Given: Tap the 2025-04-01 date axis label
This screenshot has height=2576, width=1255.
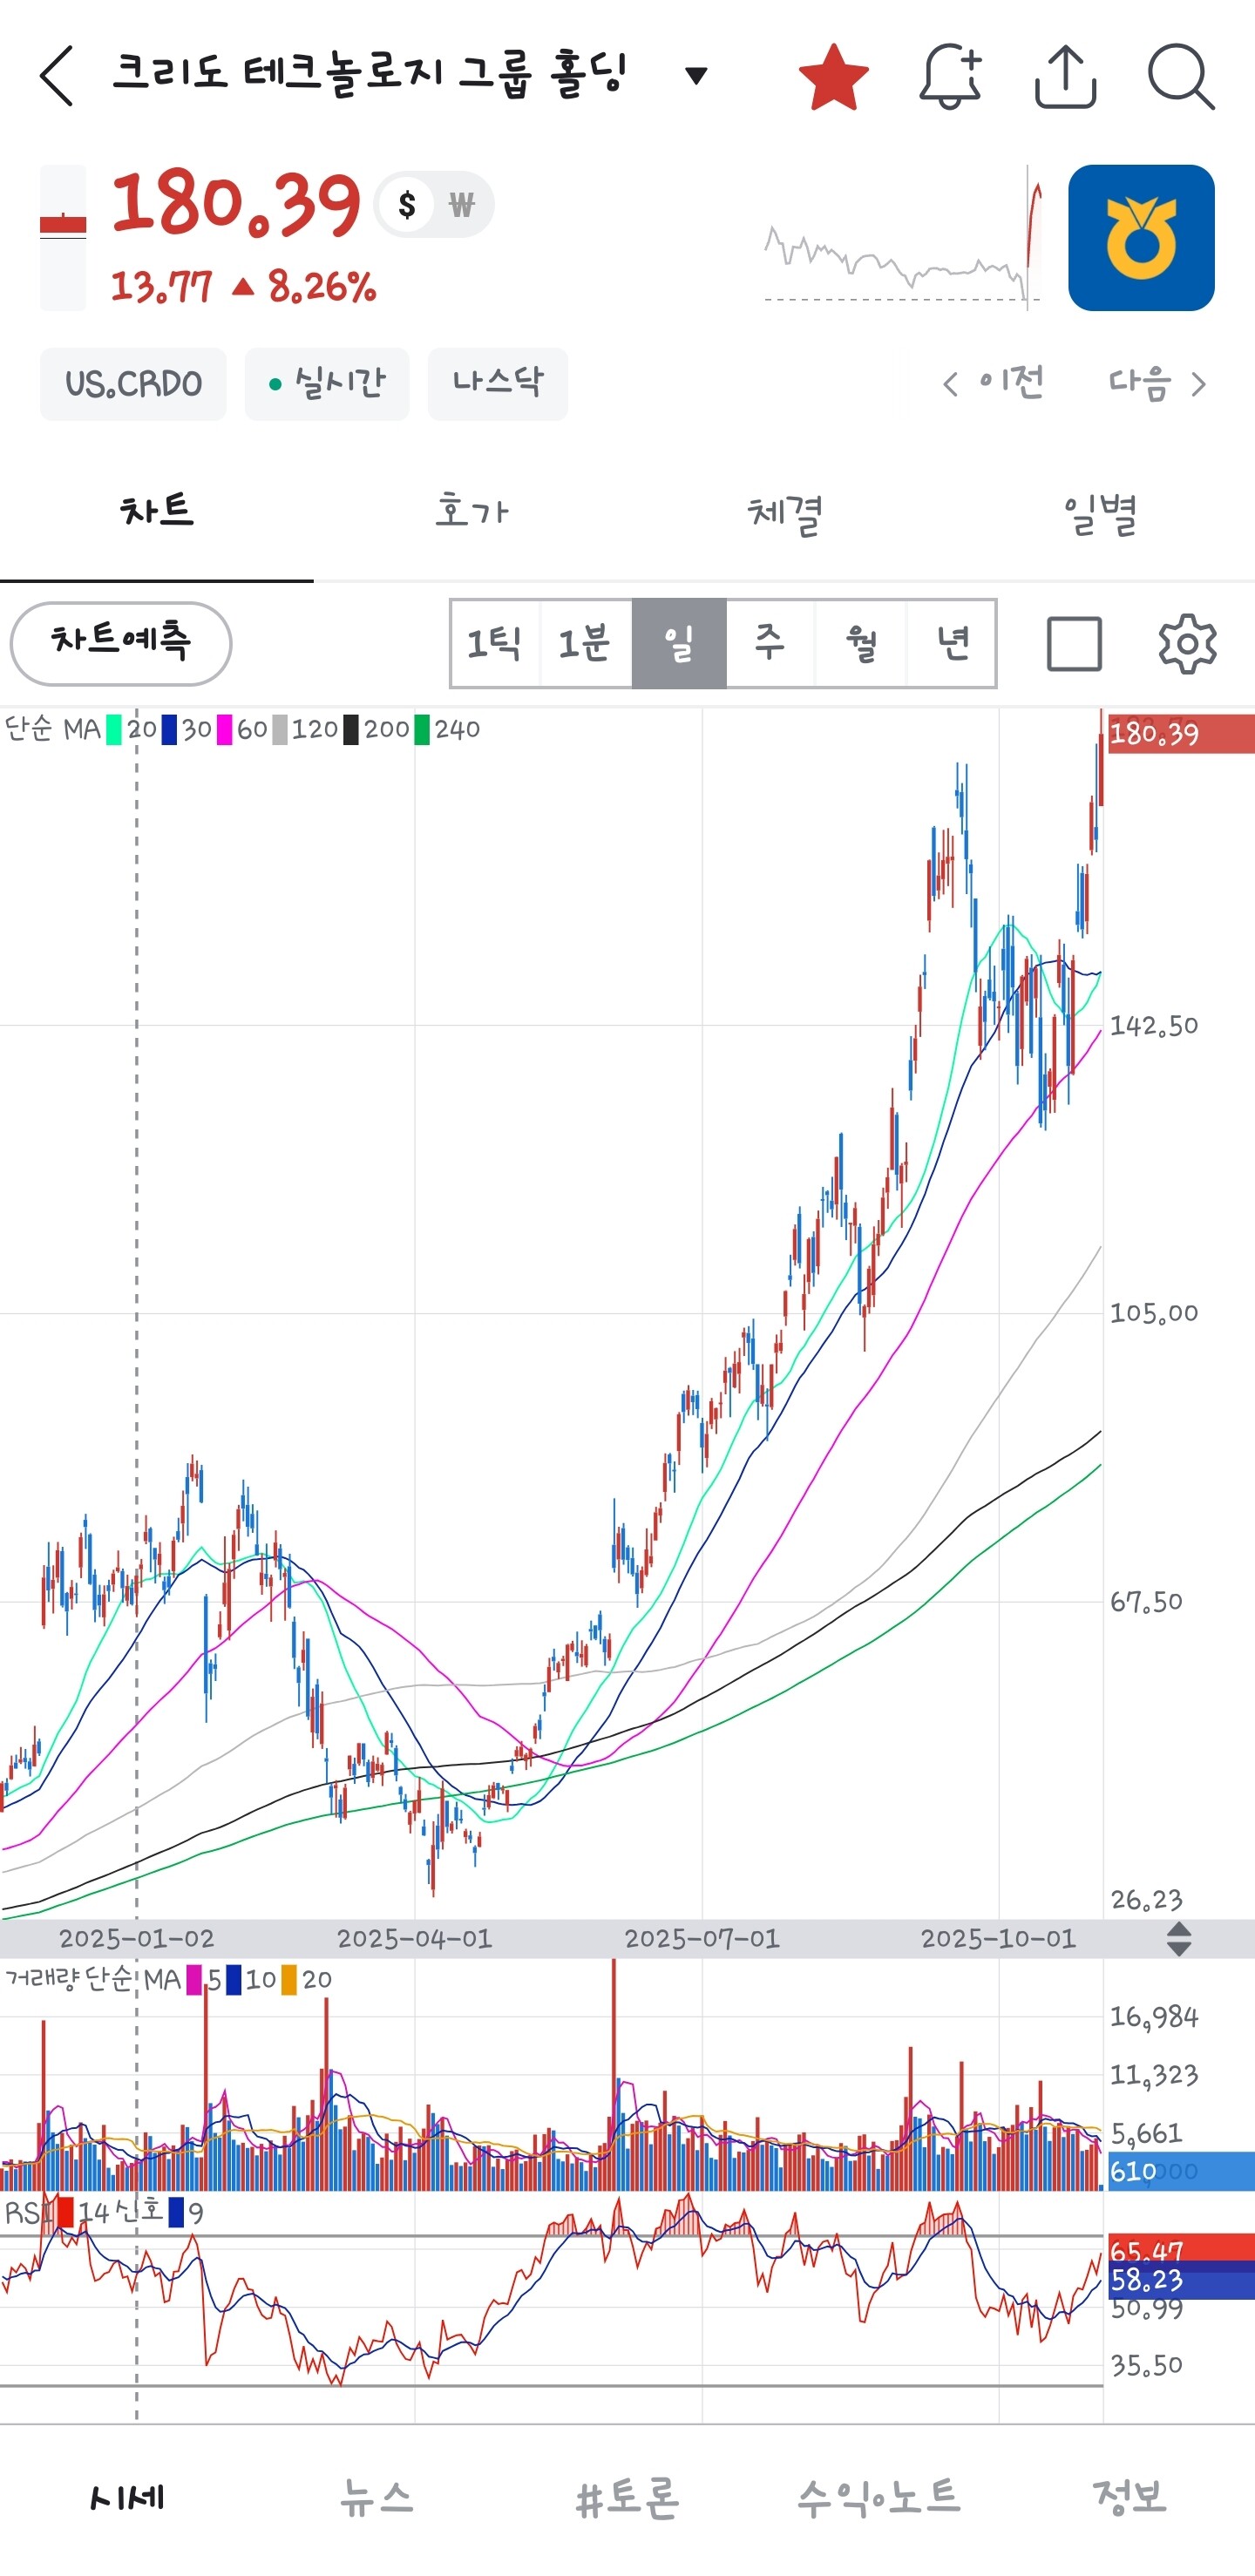Looking at the screenshot, I should pos(415,1938).
